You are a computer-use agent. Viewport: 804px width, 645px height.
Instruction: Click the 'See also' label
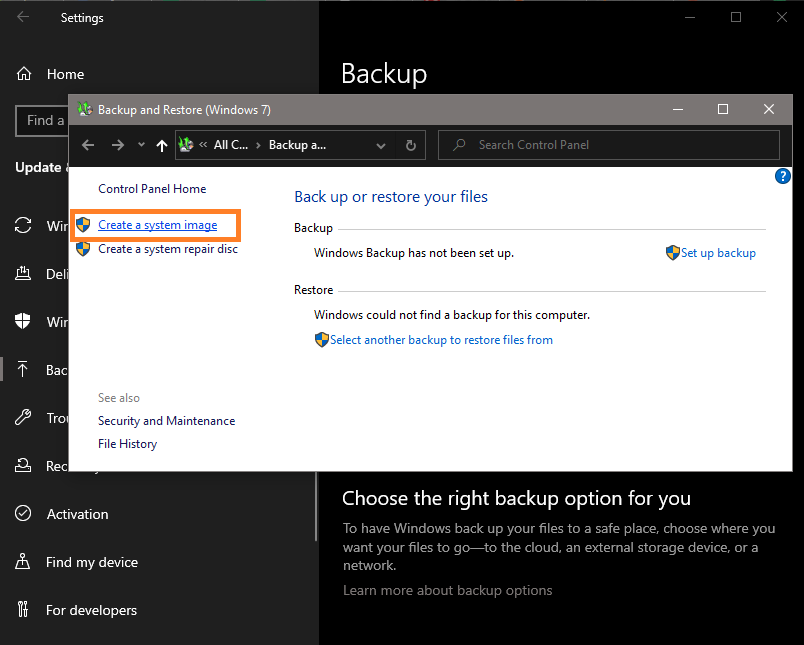pos(119,398)
